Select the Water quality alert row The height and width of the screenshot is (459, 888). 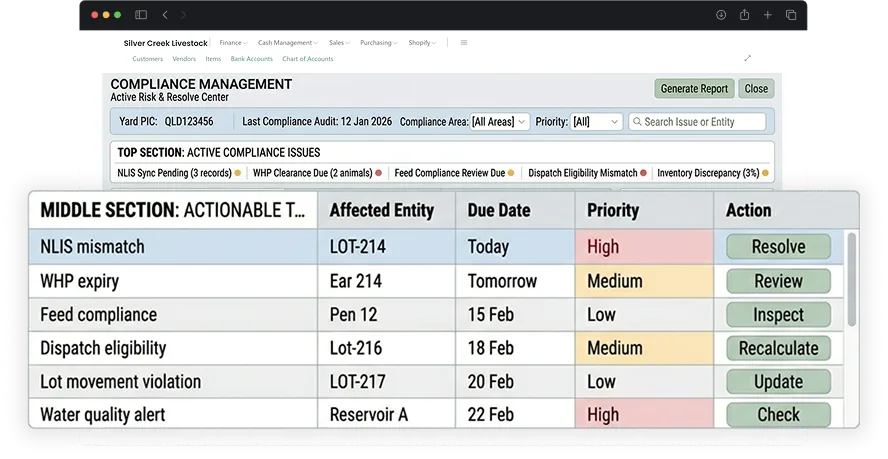(436, 414)
